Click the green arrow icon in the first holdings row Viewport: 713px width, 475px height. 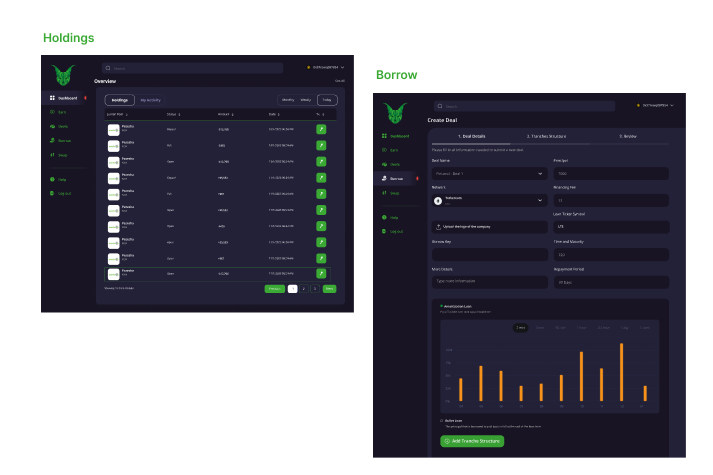321,129
